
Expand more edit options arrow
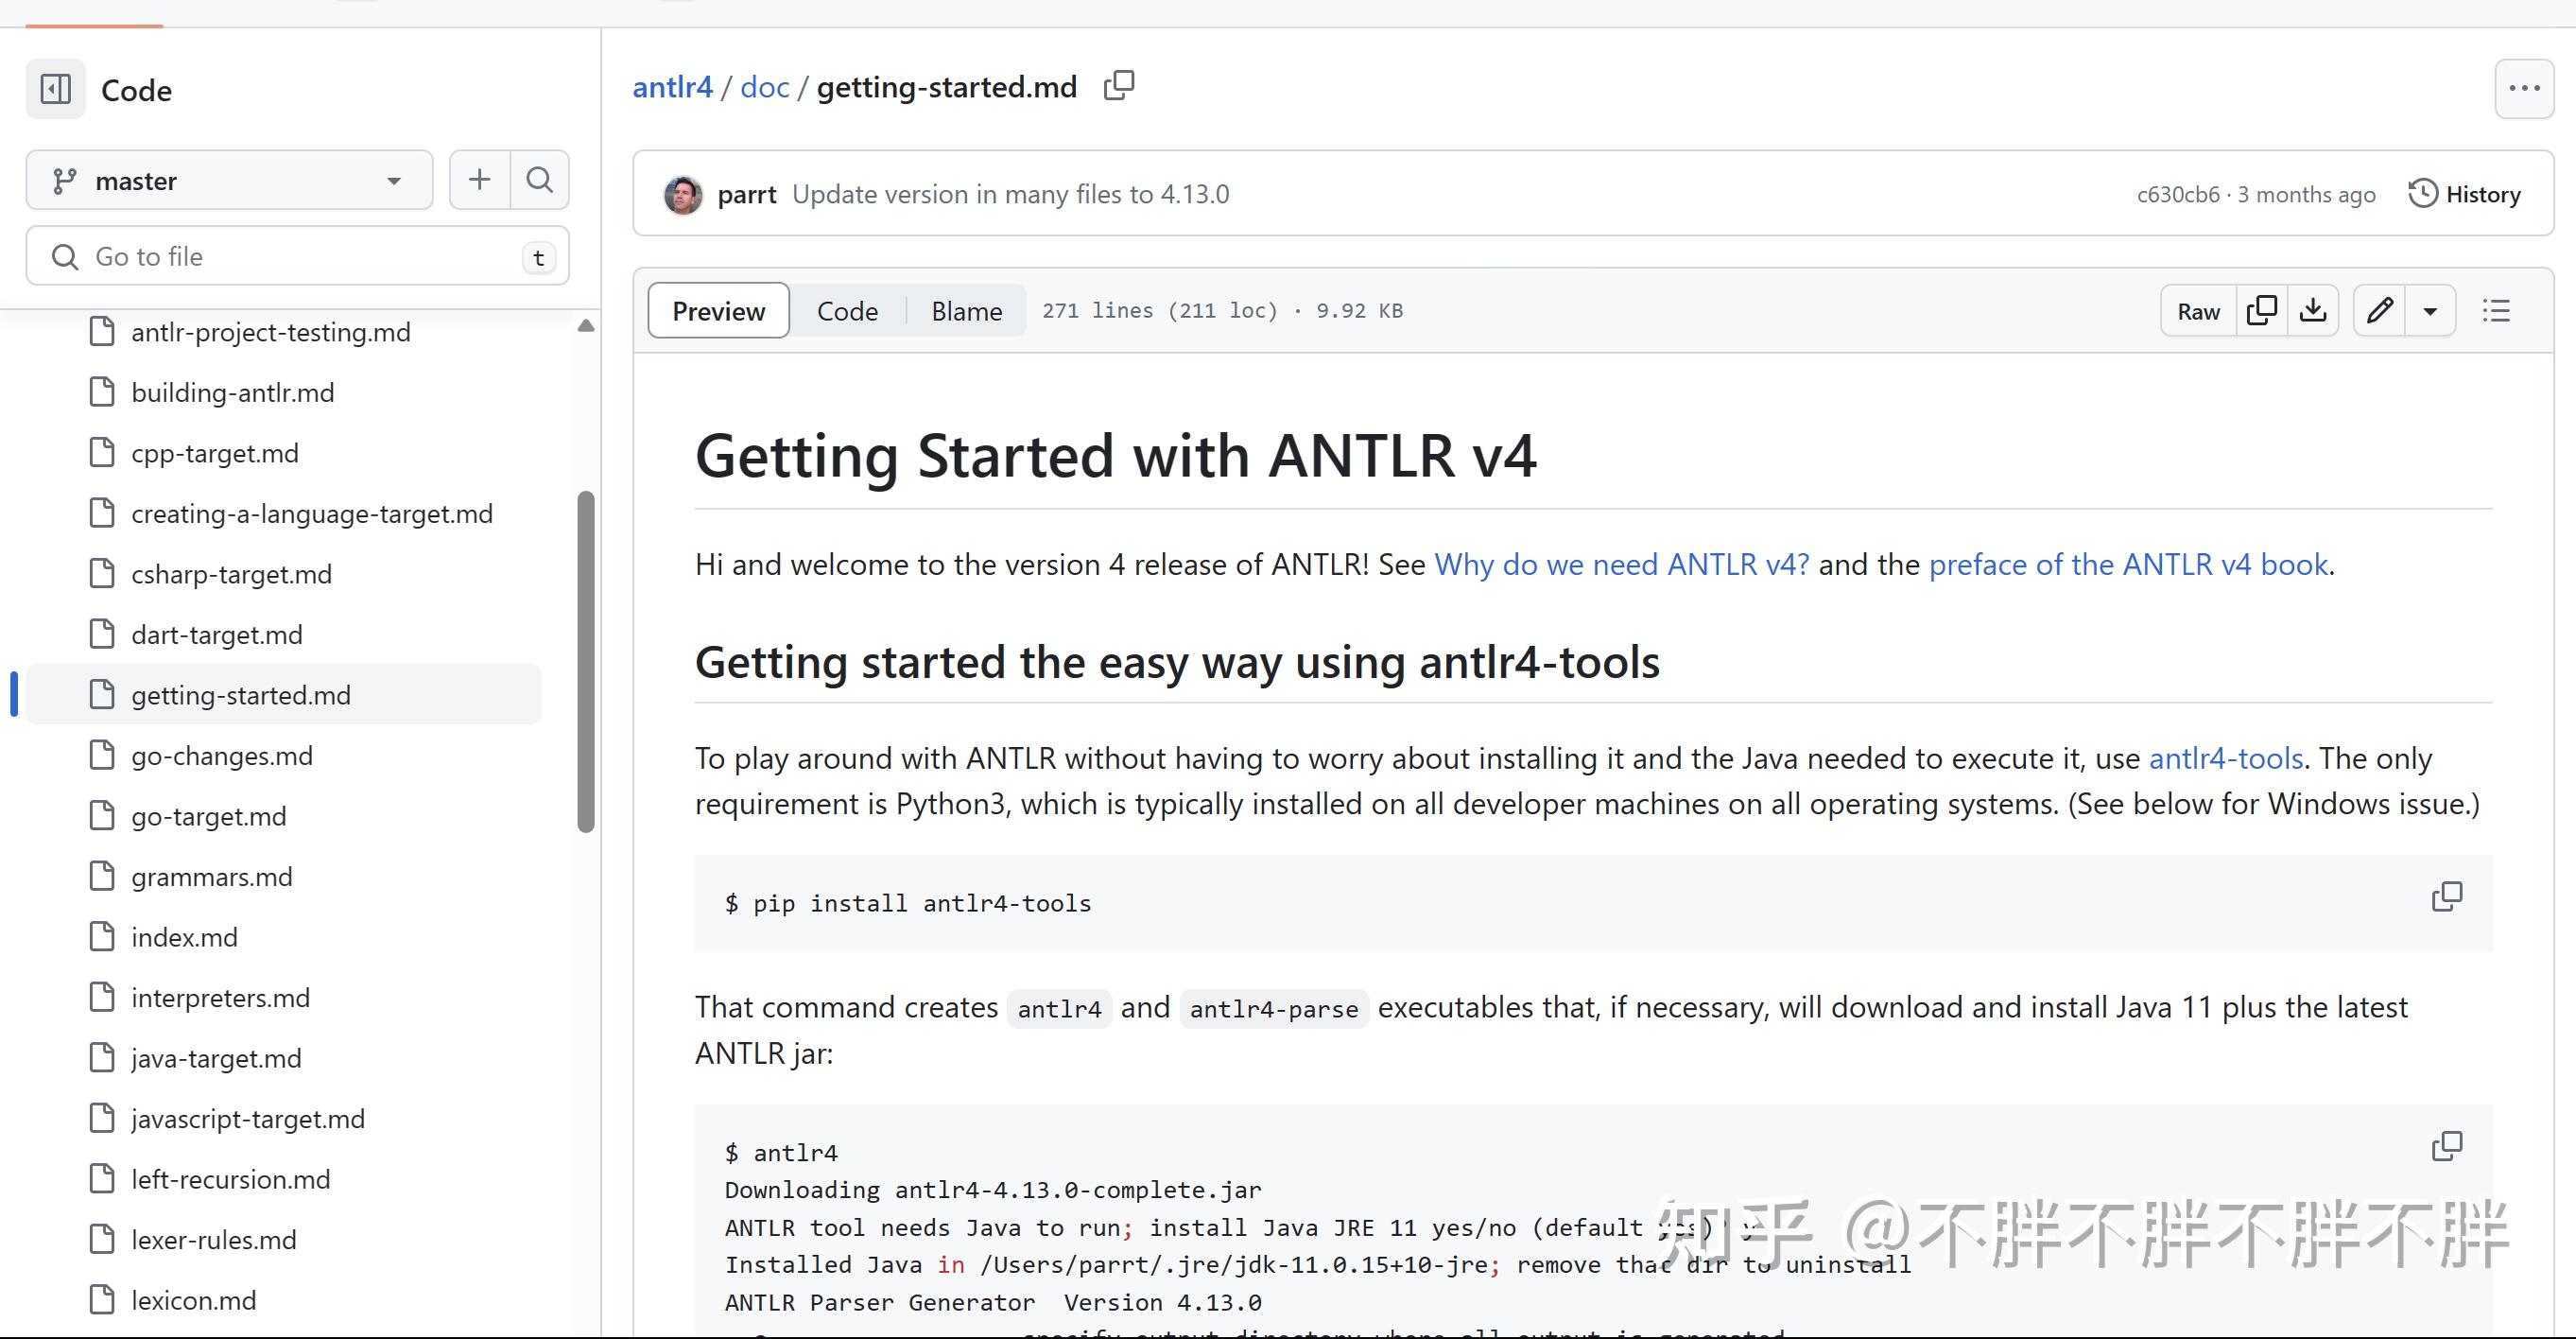pyautogui.click(x=2430, y=311)
